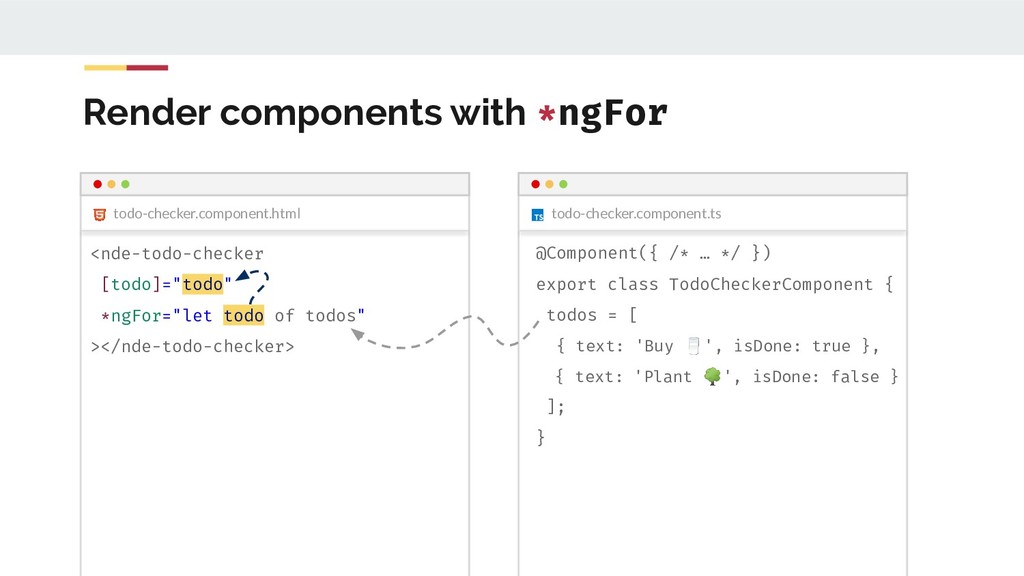
Task: Click the tree emoji after 'Plant'
Action: (x=712, y=376)
